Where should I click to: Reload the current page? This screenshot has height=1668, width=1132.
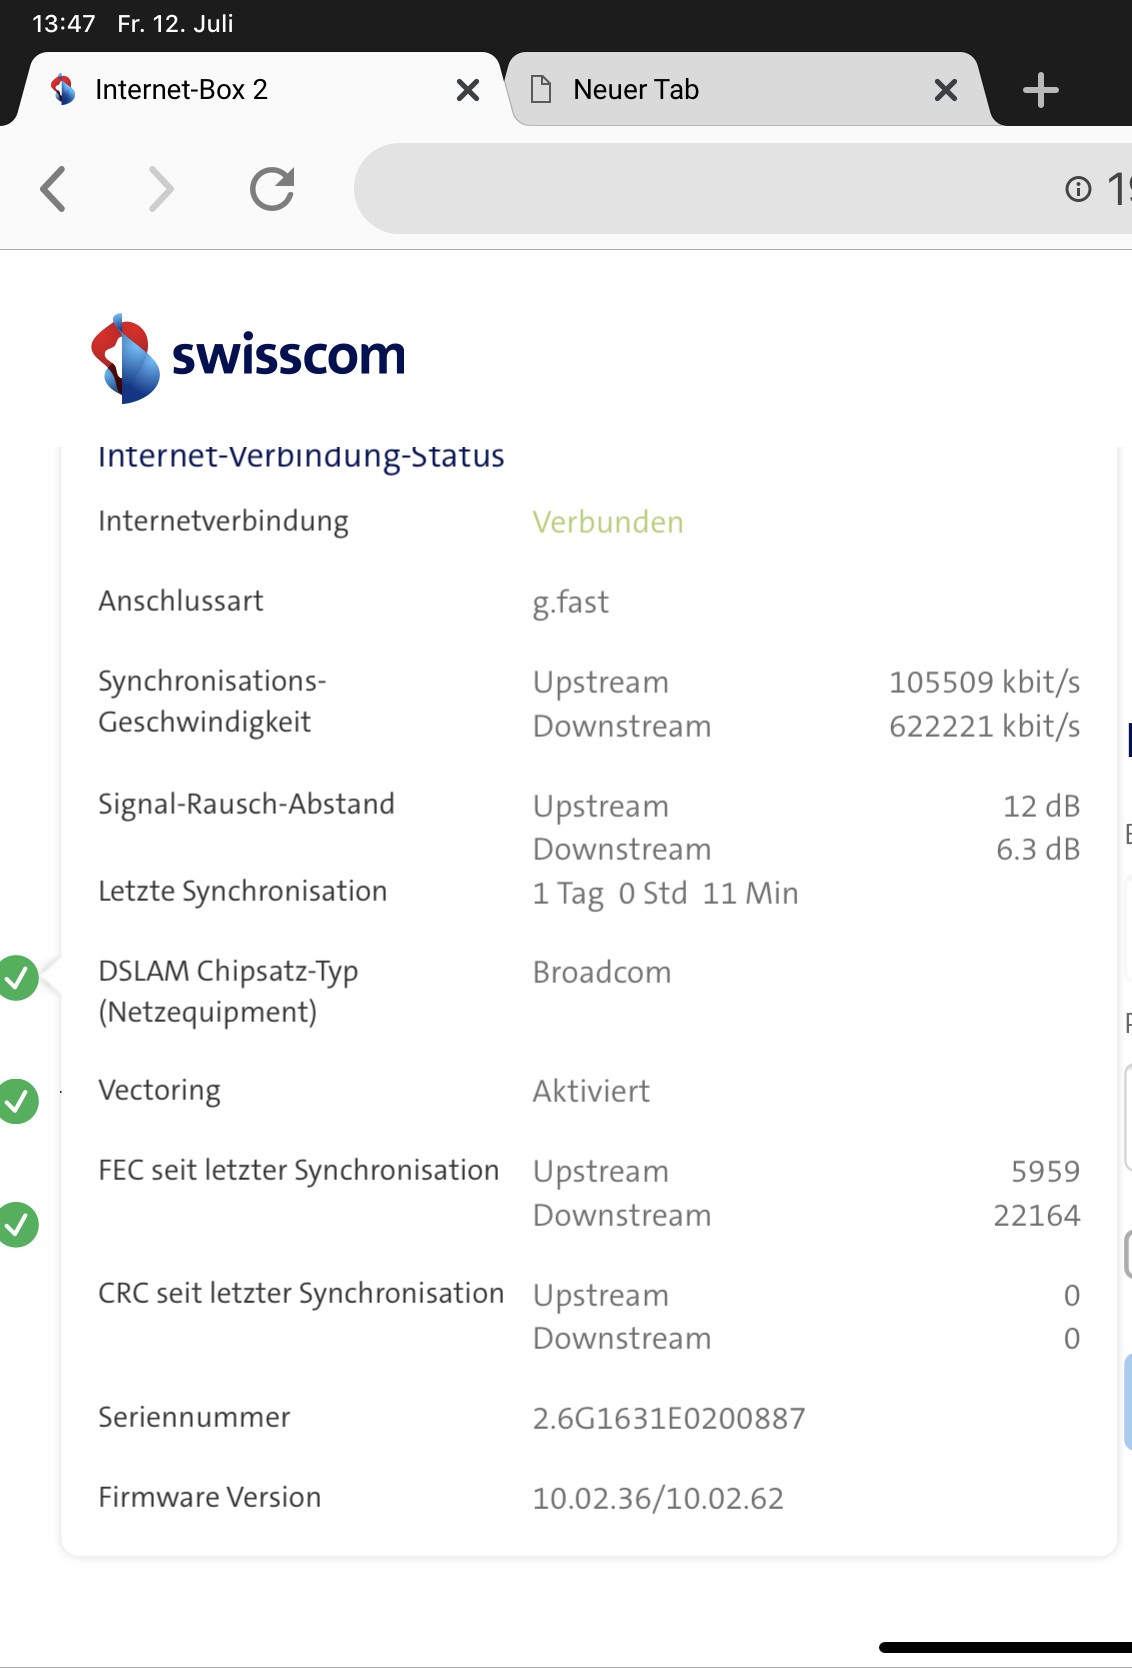pos(272,189)
